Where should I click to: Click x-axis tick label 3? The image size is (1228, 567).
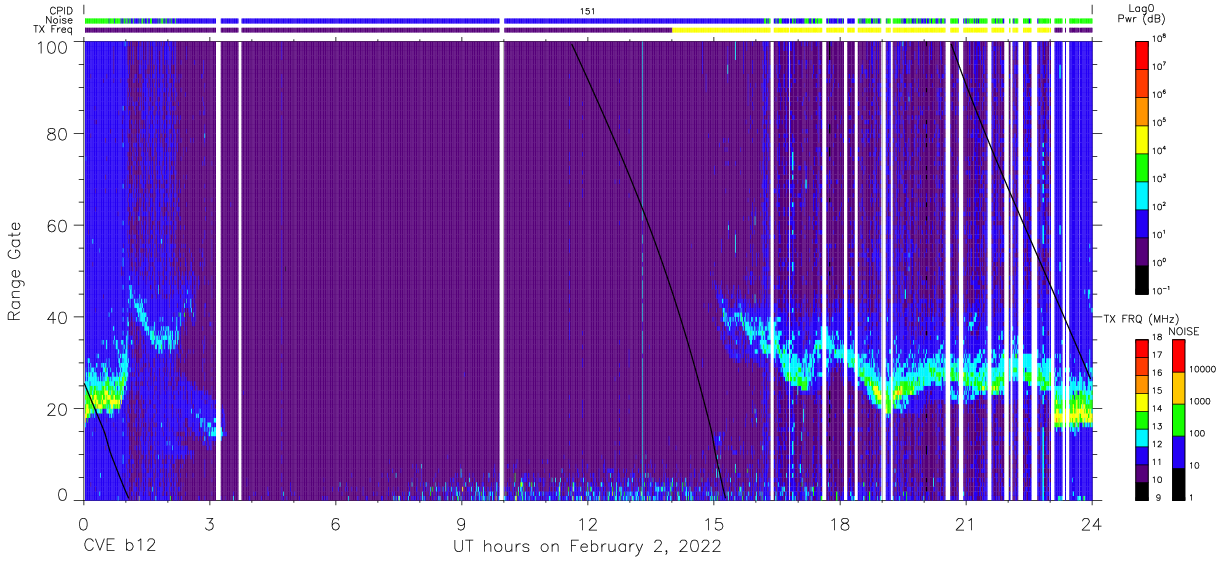click(210, 523)
